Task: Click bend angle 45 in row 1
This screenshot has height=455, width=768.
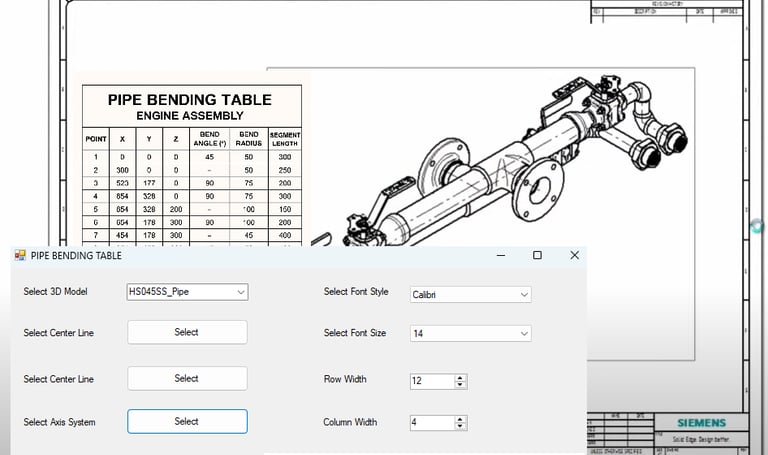Action: coord(210,157)
